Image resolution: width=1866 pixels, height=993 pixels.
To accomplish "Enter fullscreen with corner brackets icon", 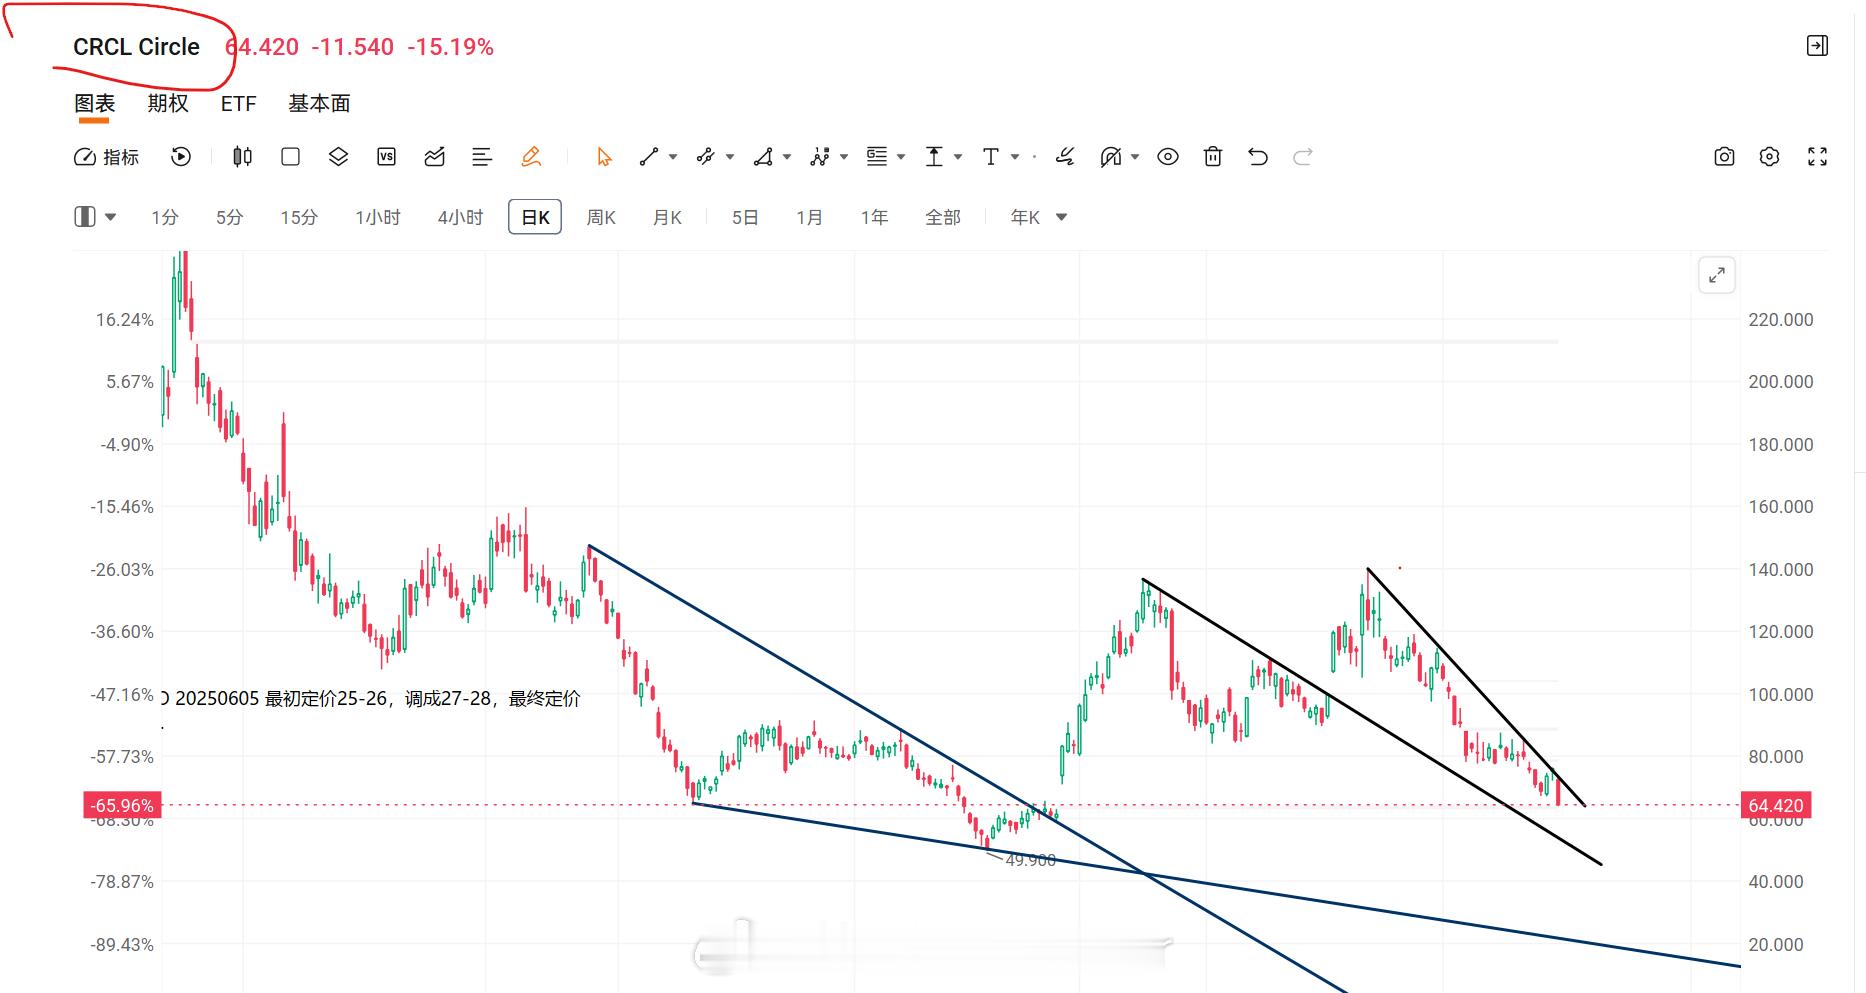I will point(1818,157).
